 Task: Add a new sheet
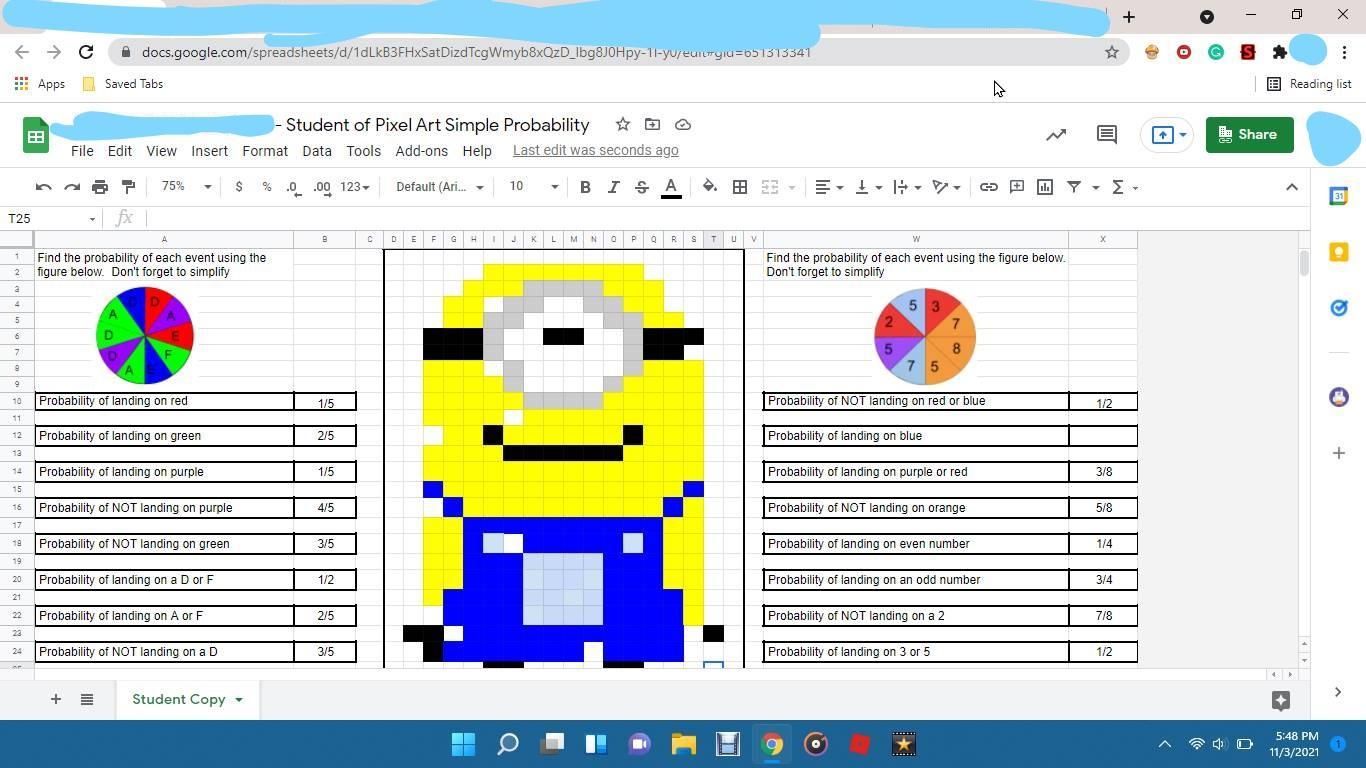pos(55,699)
